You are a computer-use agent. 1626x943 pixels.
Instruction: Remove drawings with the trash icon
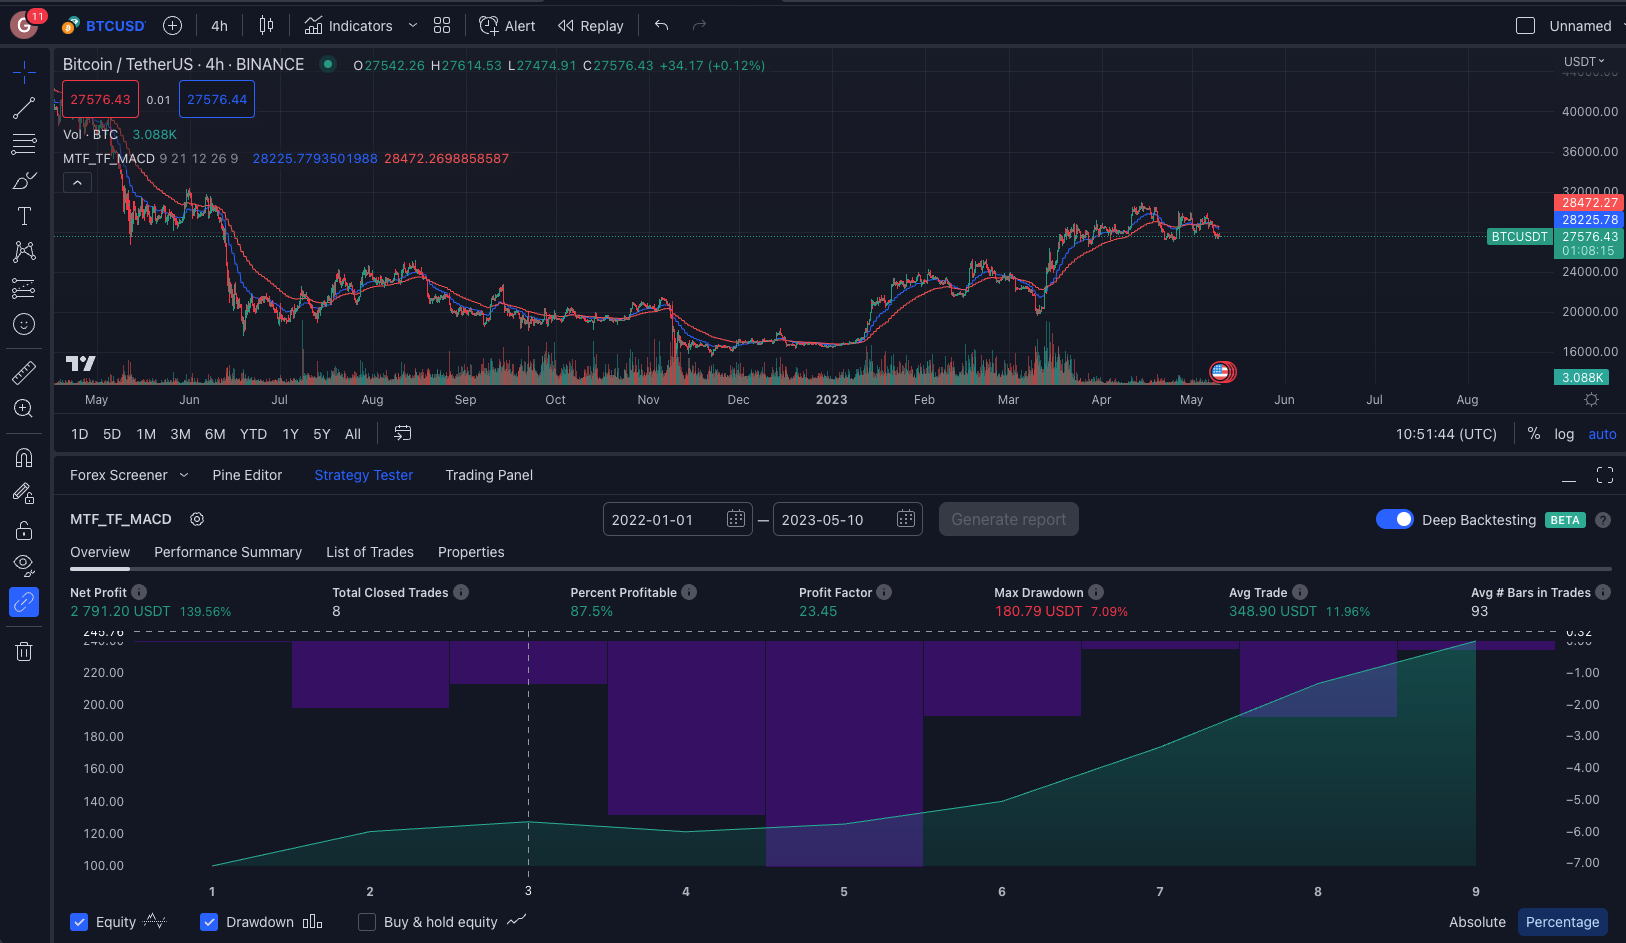(x=24, y=652)
